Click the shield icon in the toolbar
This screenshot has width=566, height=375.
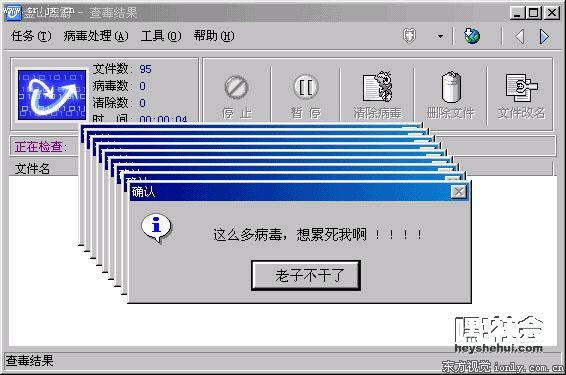(x=409, y=36)
